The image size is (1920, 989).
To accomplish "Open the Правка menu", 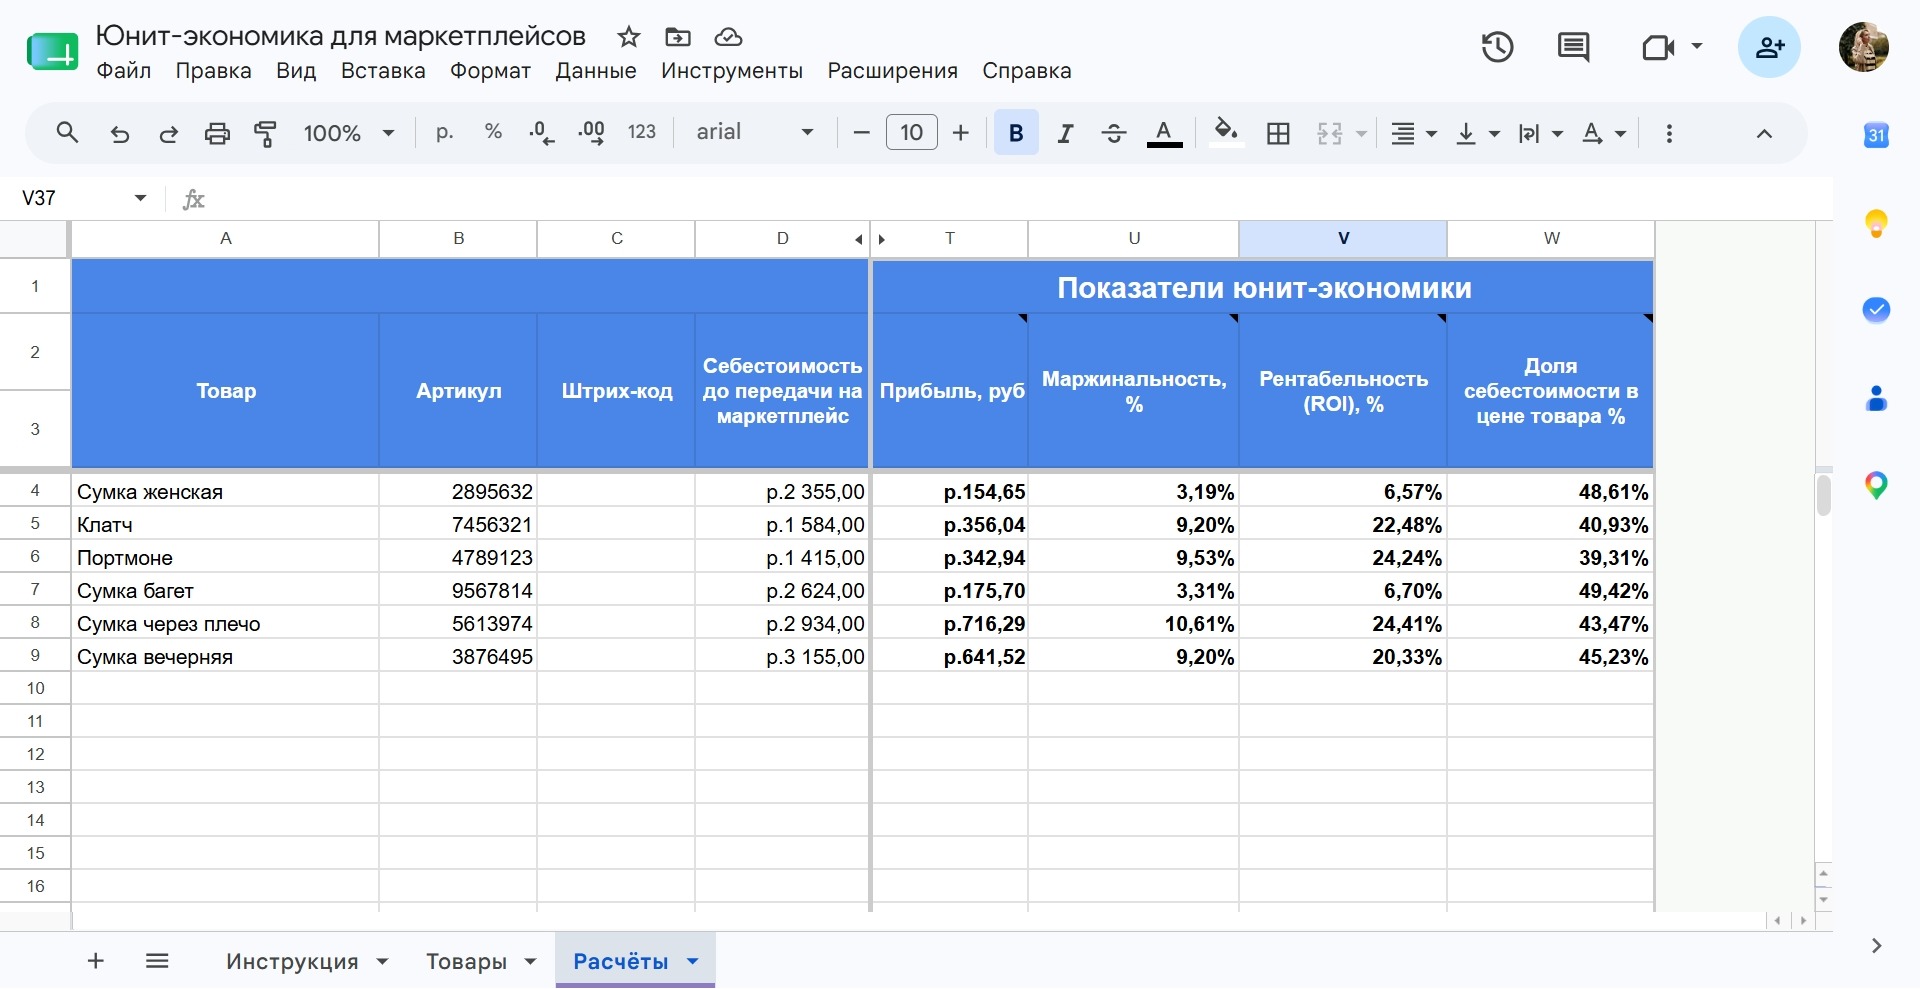I will [x=213, y=71].
